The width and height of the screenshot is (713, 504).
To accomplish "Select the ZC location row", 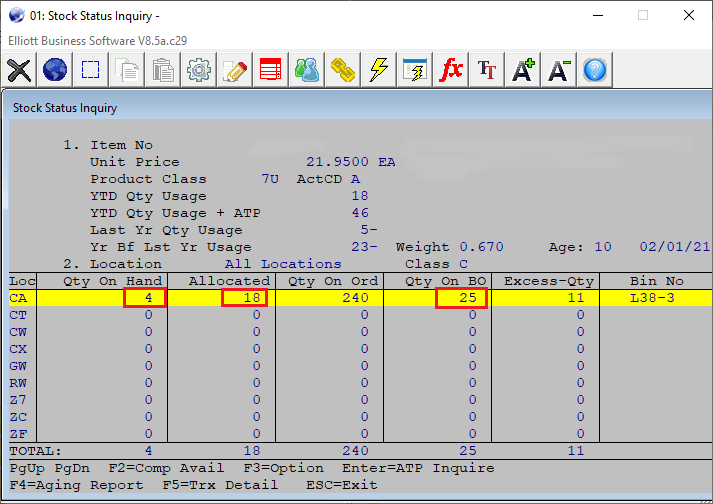I will 360,417.
